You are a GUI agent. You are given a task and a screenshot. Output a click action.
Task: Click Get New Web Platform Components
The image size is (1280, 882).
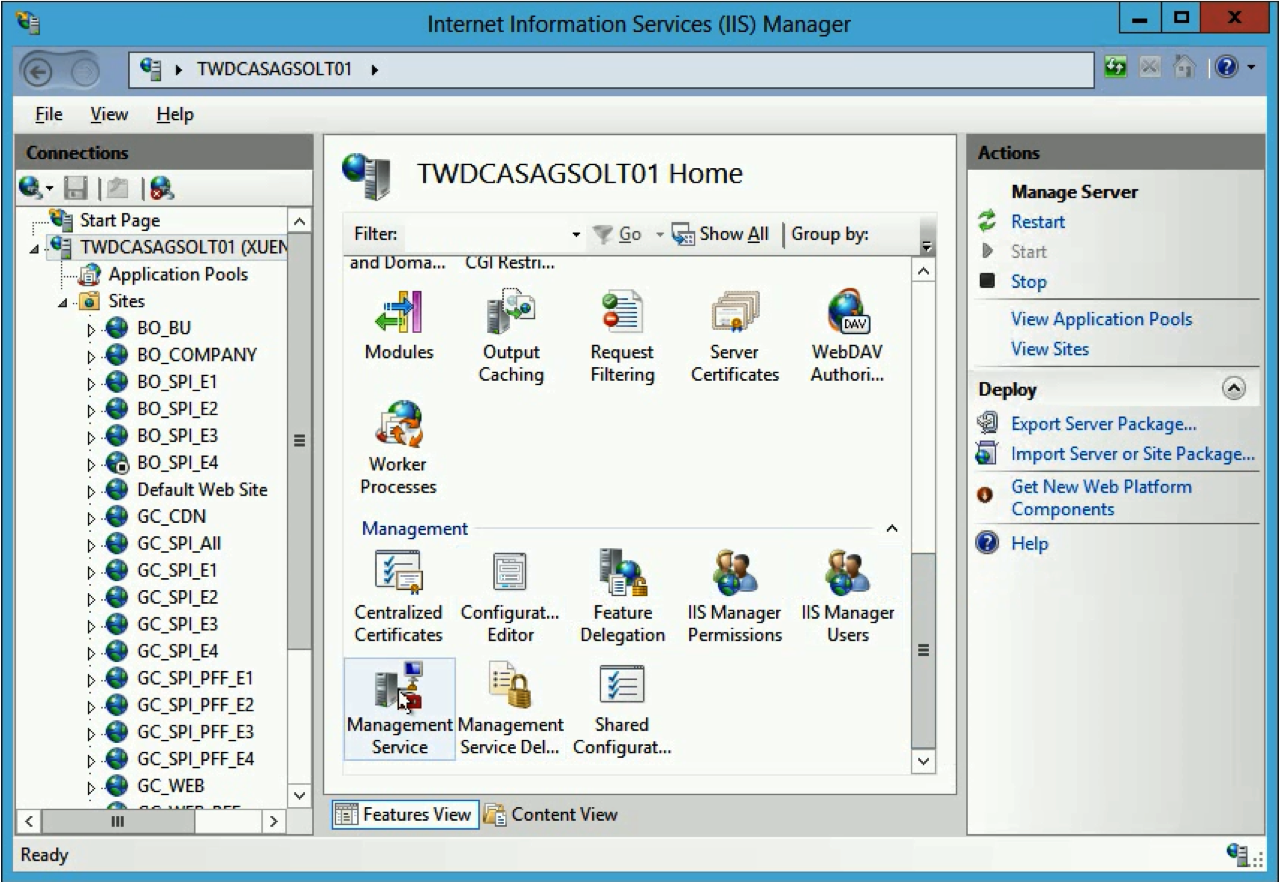pos(1101,498)
